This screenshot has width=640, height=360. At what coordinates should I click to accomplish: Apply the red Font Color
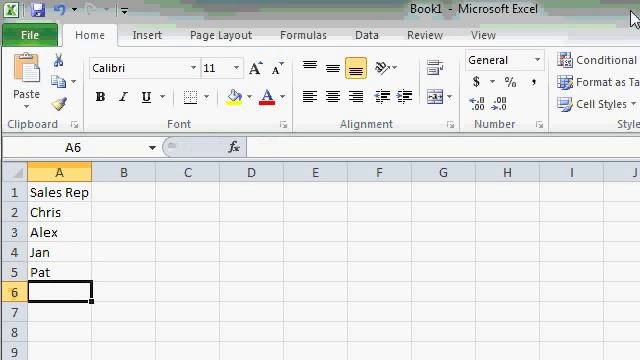pos(267,97)
